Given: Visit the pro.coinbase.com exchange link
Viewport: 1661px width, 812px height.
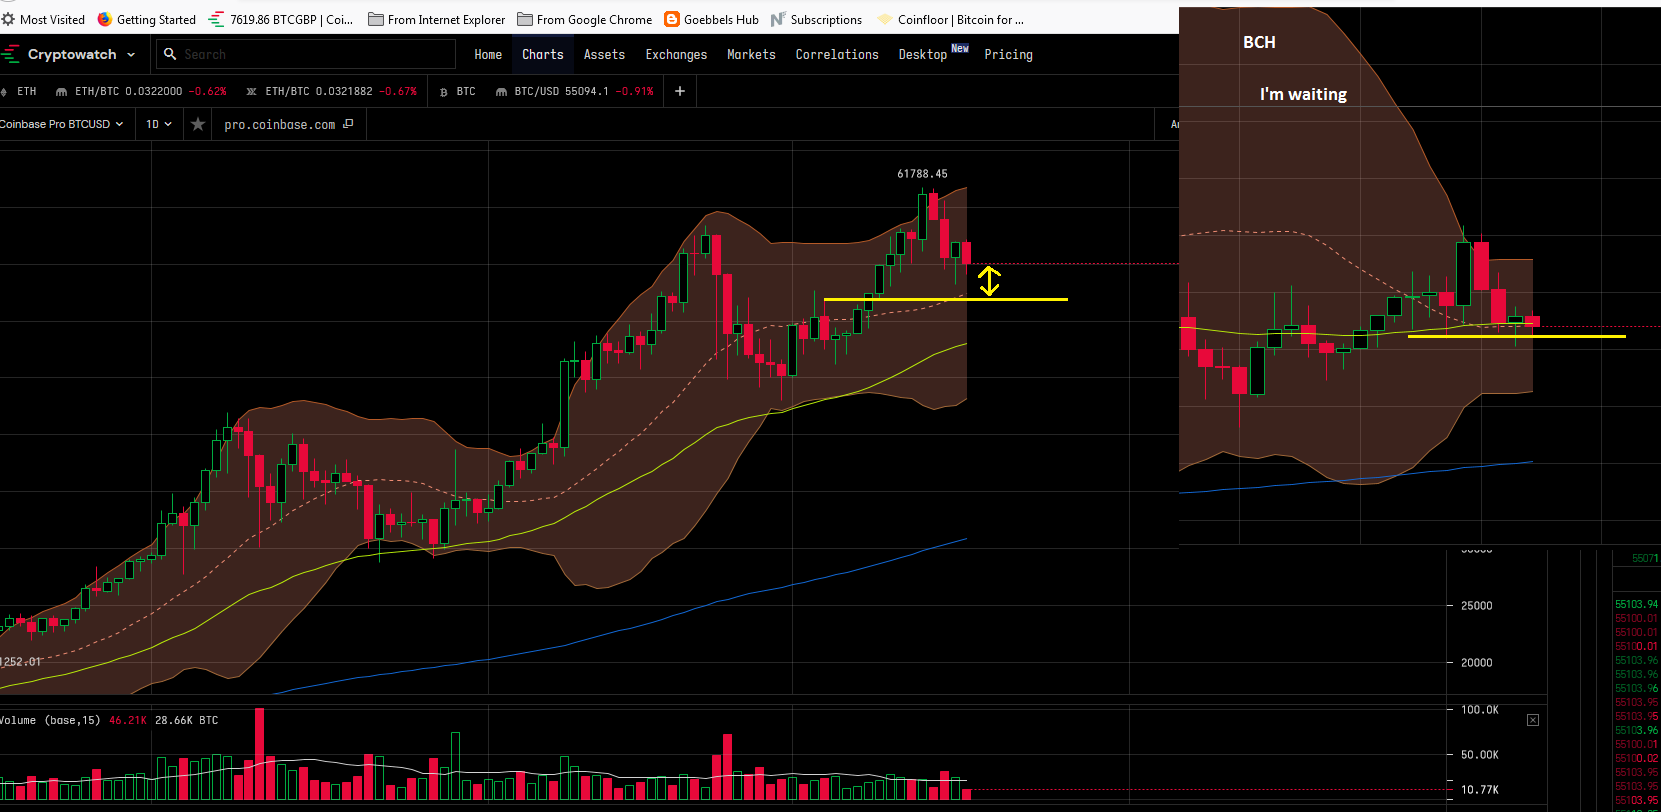Looking at the screenshot, I should pos(289,124).
